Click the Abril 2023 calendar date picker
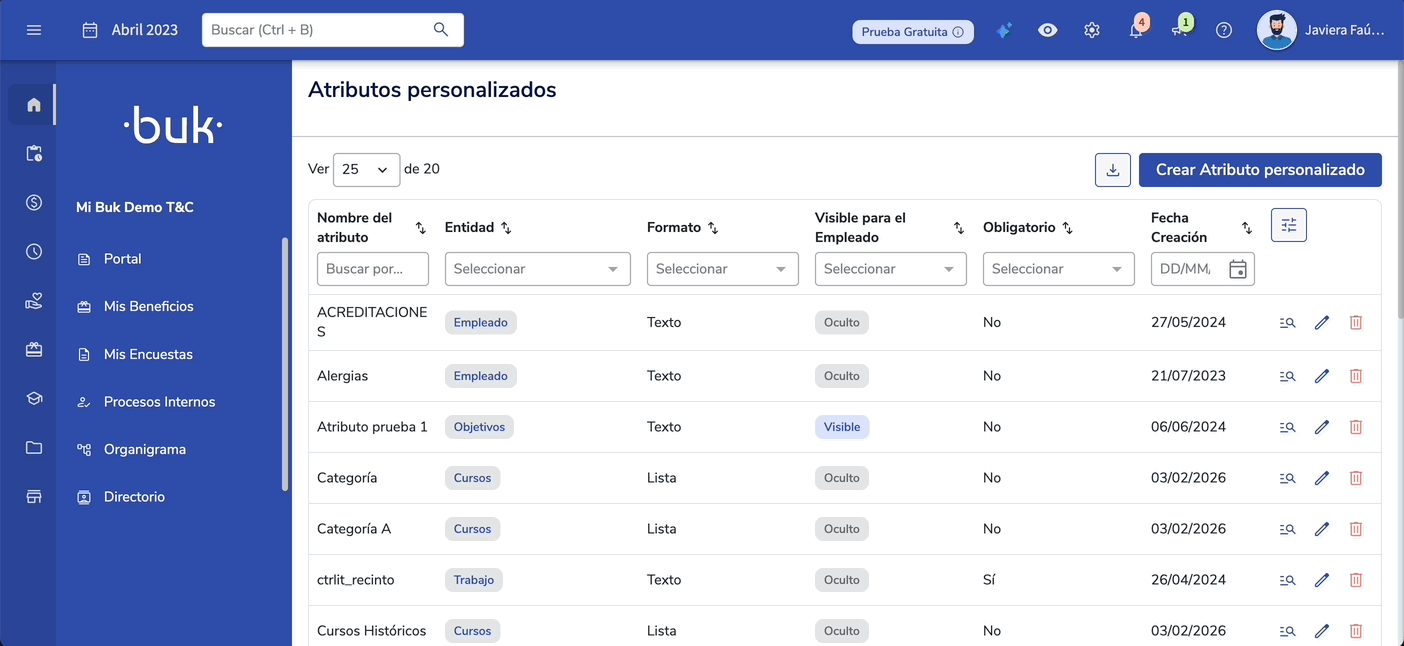Image resolution: width=1404 pixels, height=646 pixels. click(130, 30)
